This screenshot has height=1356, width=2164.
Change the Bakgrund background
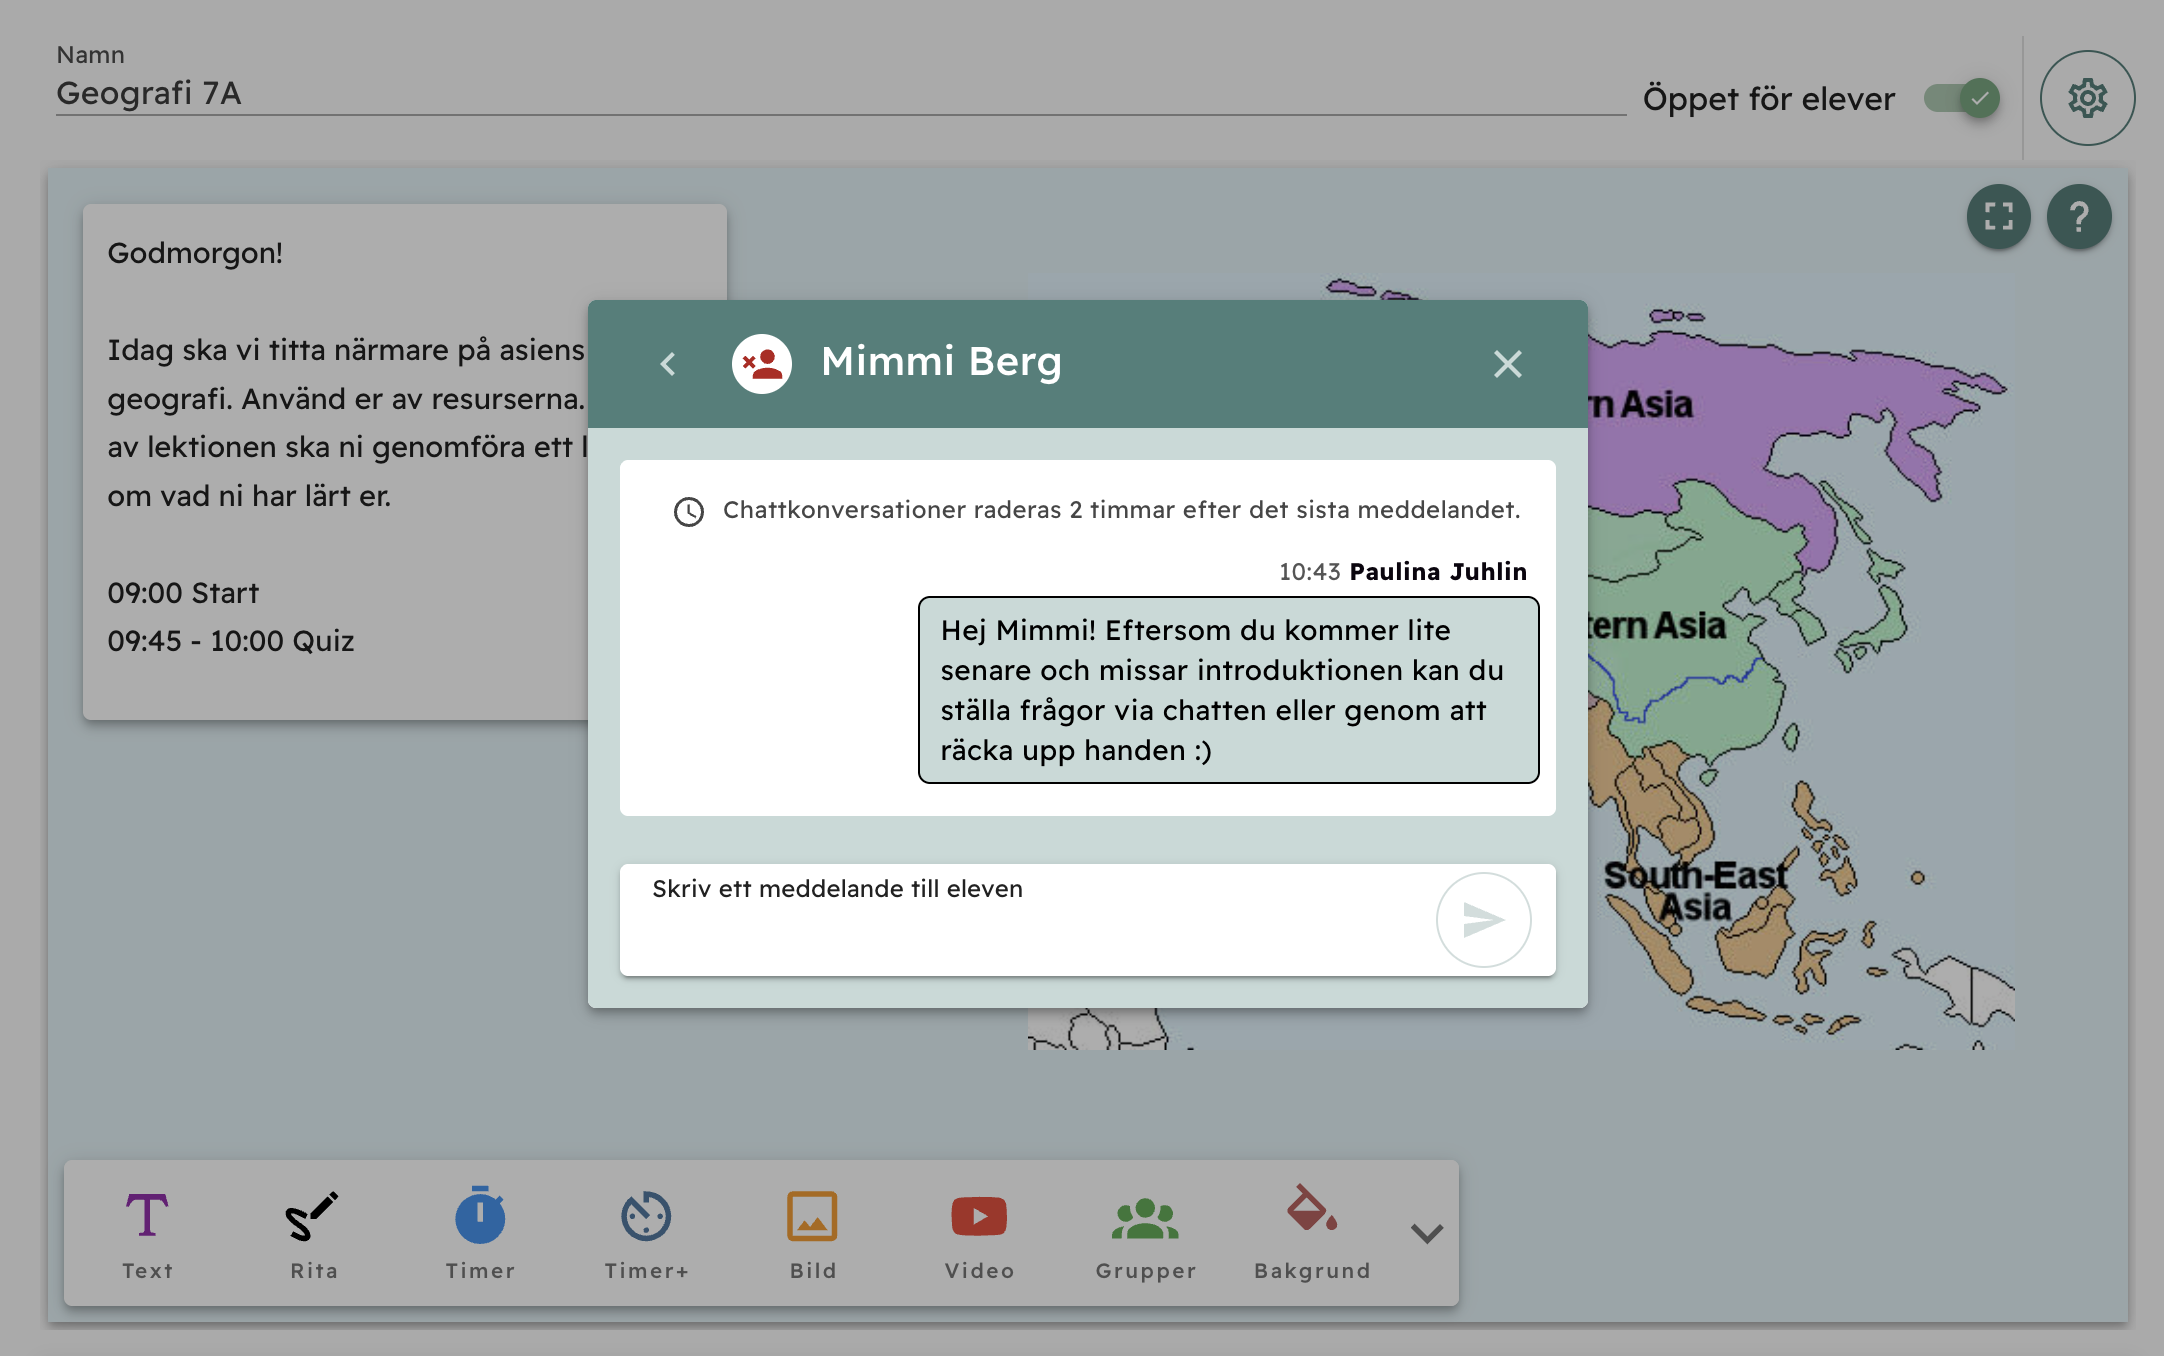(1312, 1233)
